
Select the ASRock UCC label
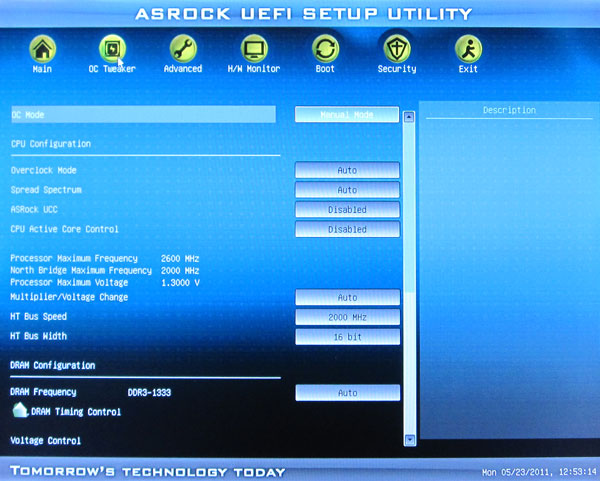click(34, 209)
